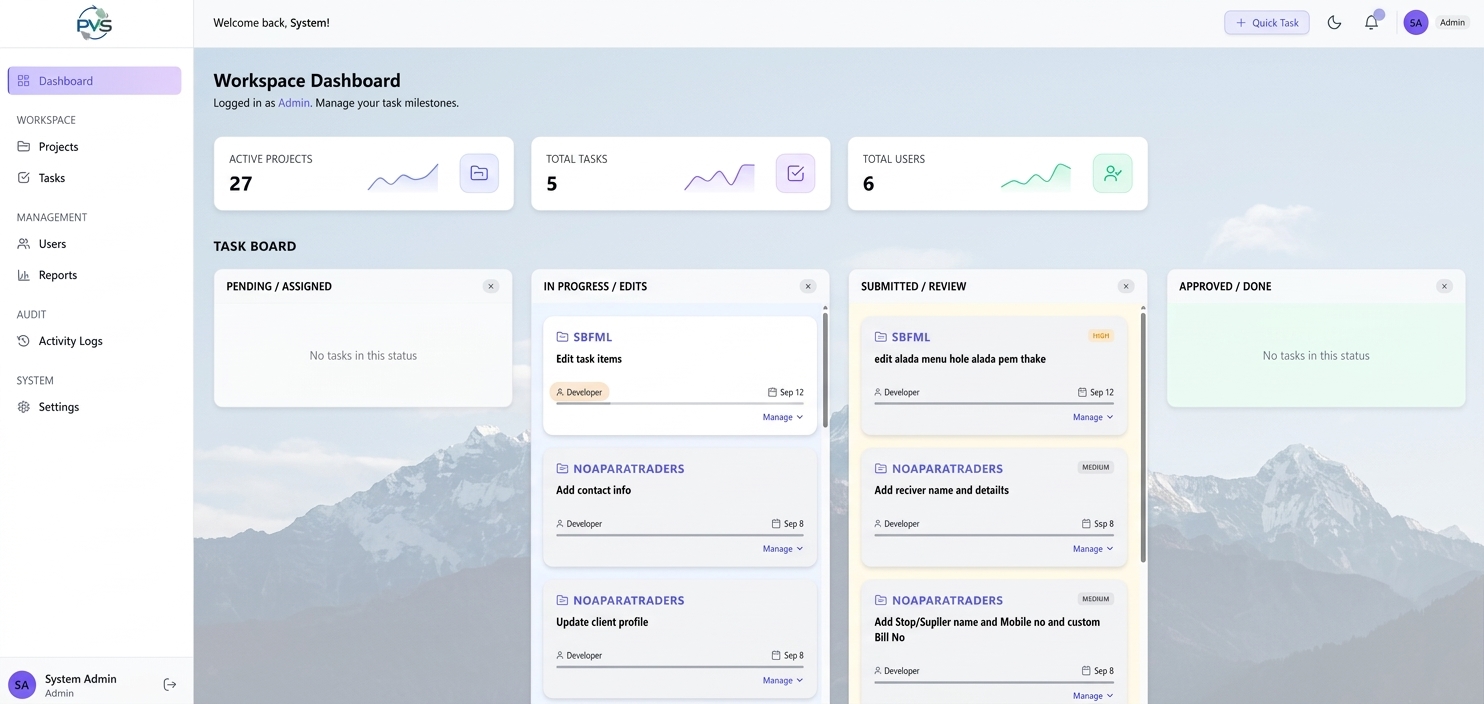Click Developer badge on Edit task items card
The width and height of the screenshot is (1484, 704).
[x=579, y=392]
